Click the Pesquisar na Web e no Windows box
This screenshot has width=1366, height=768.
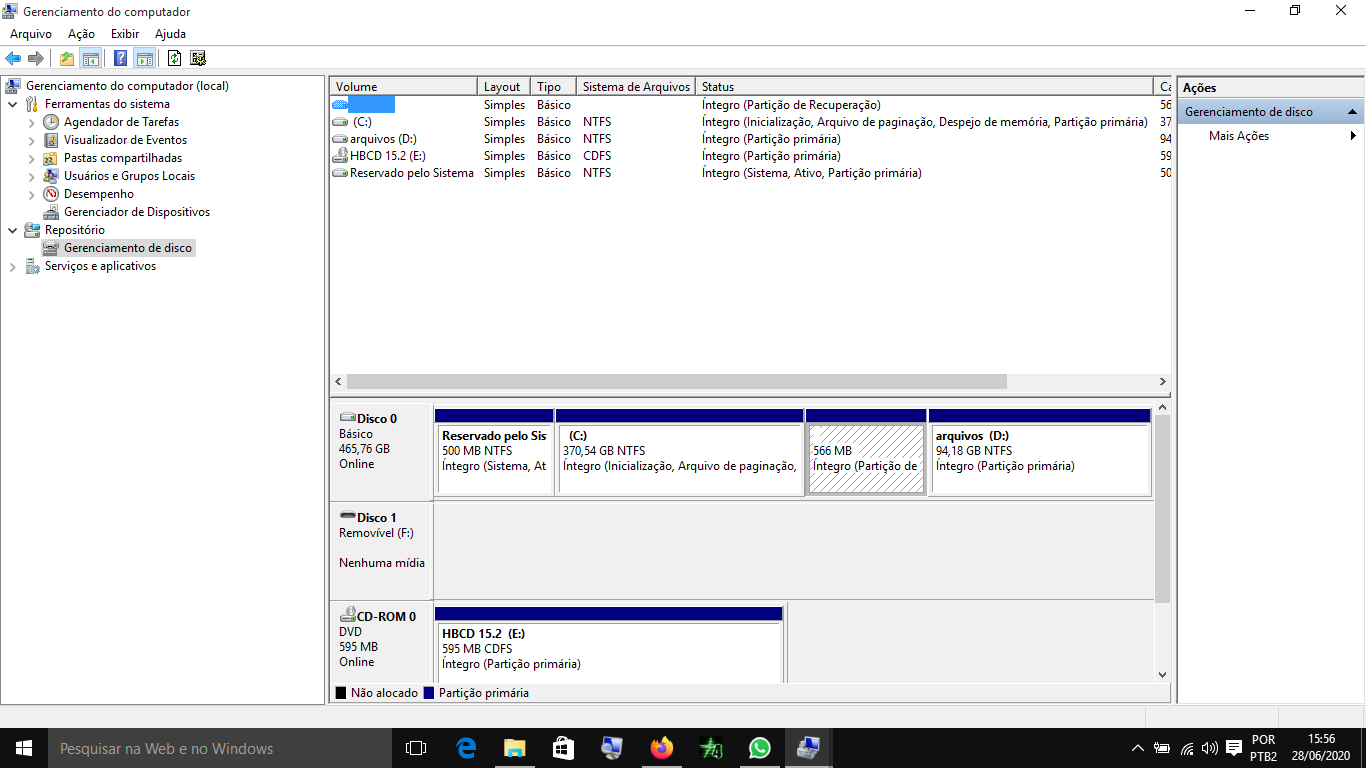click(220, 748)
